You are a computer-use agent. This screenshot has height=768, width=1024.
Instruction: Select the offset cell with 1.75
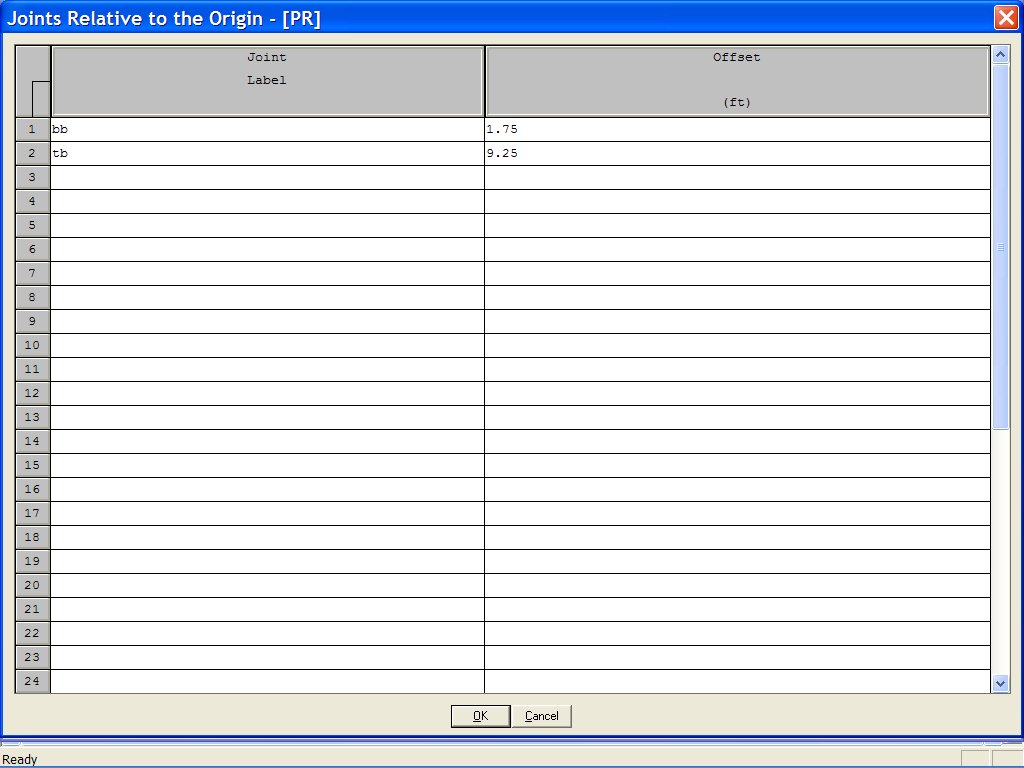[737, 129]
